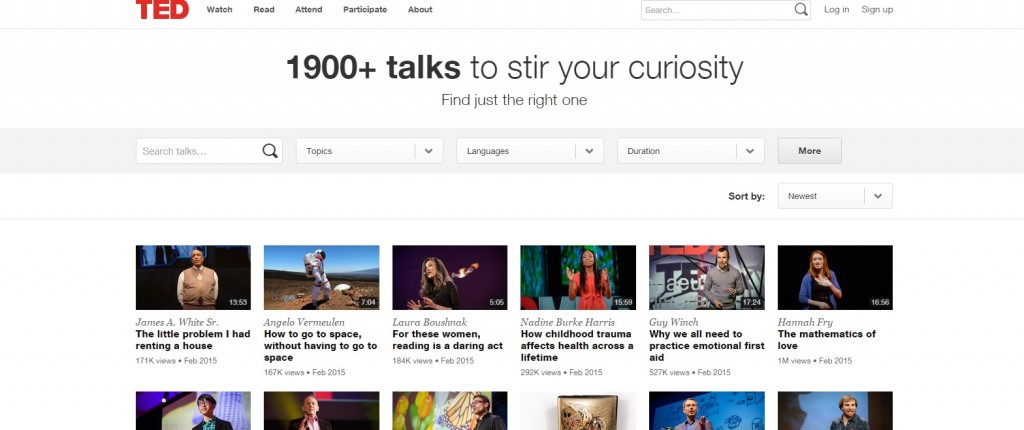1024x430 pixels.
Task: Open Laura Boushnak talk thumbnail
Action: 450,278
